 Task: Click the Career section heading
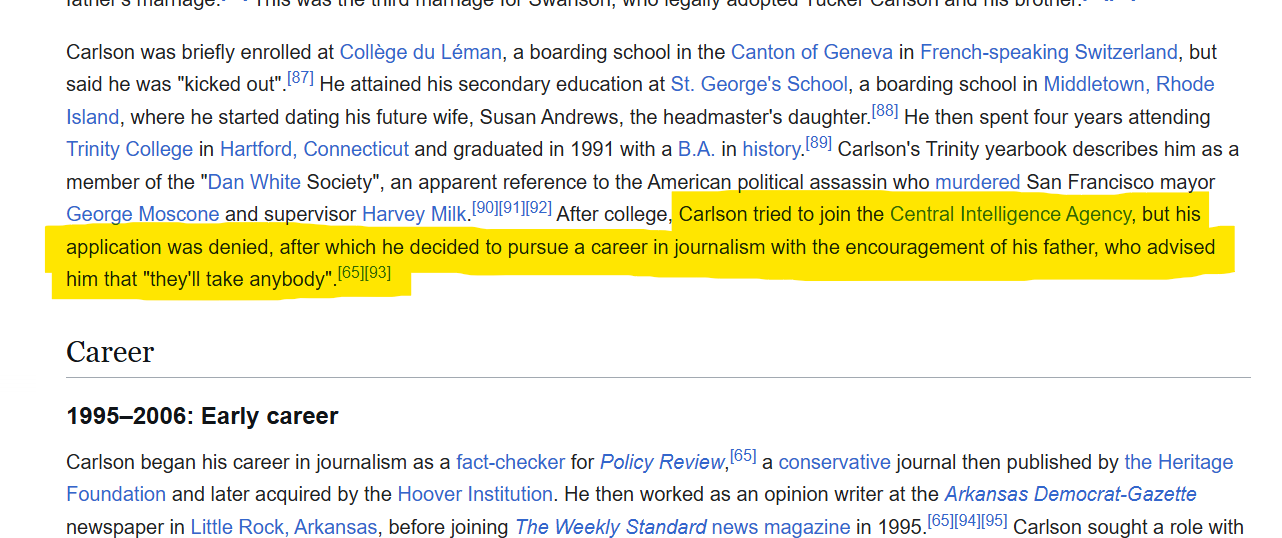coord(110,352)
